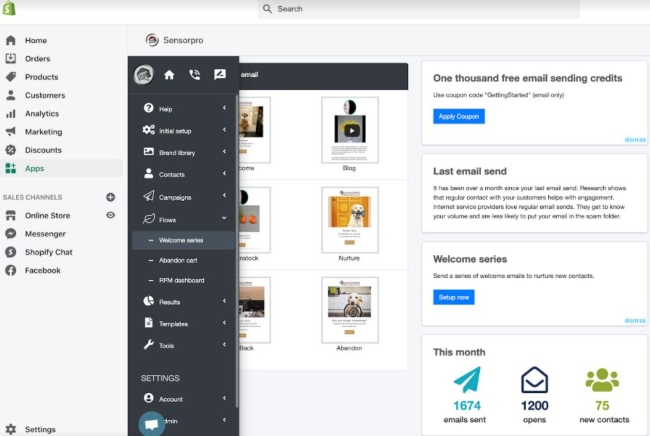Click the Sensorpro sidebar scrollbar

[237, 251]
